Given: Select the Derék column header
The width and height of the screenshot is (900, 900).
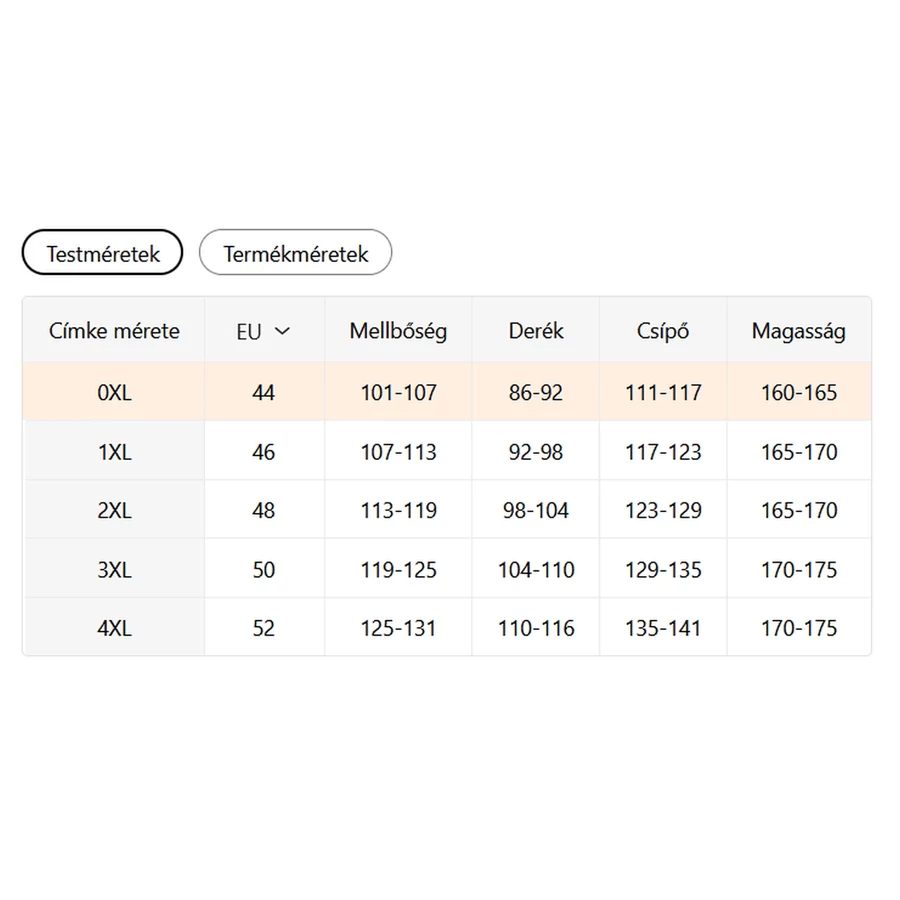Looking at the screenshot, I should [536, 331].
